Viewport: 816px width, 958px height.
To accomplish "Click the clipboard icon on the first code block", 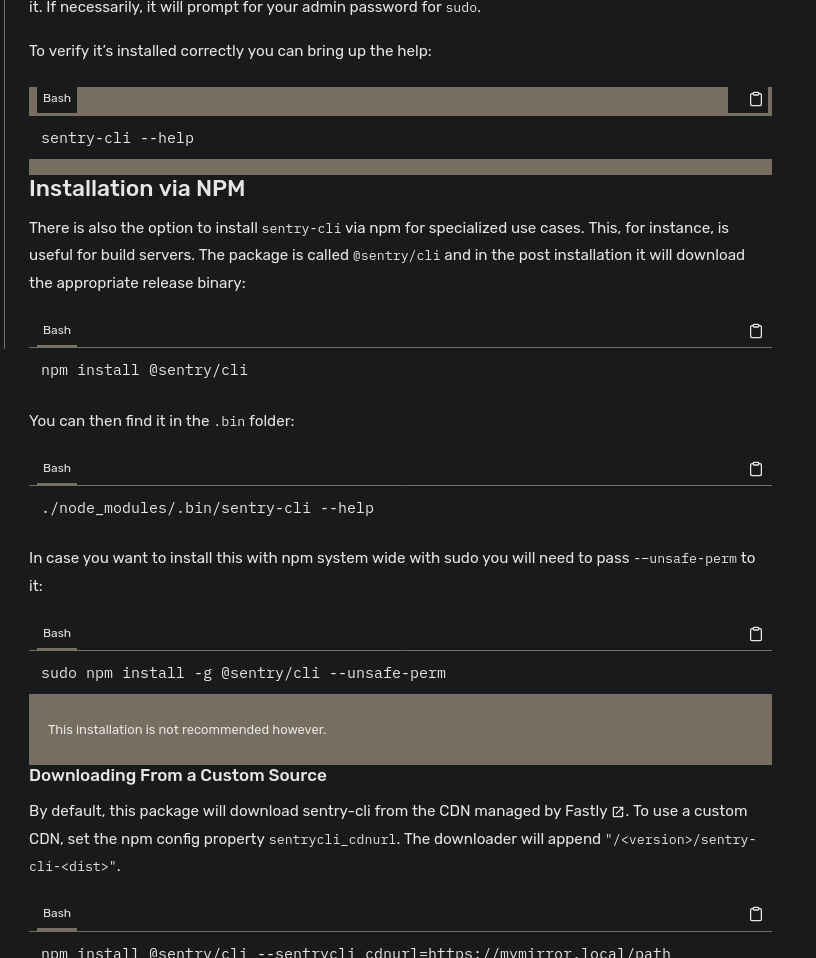I will 756,99.
